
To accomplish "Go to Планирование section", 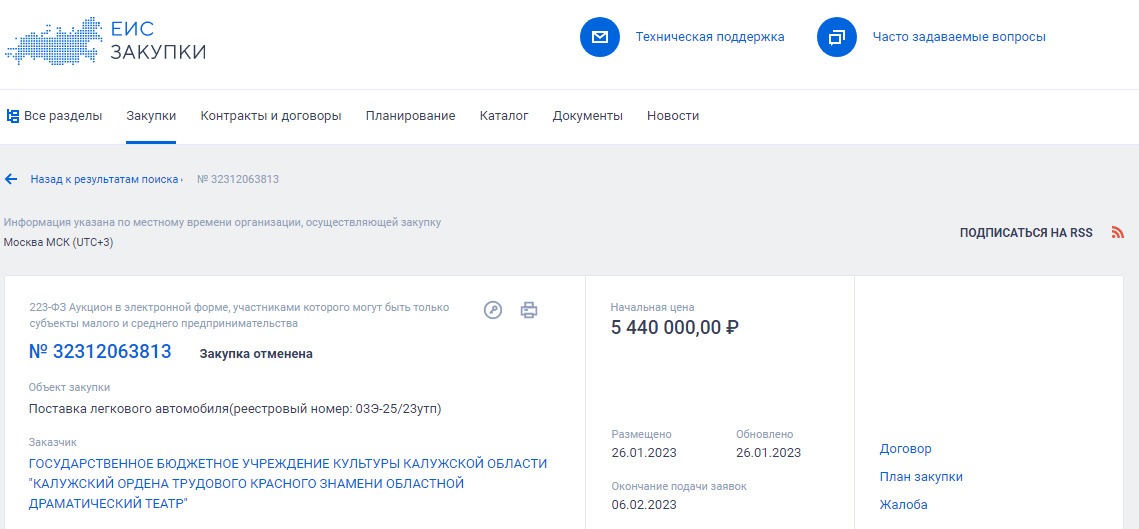I will point(410,116).
